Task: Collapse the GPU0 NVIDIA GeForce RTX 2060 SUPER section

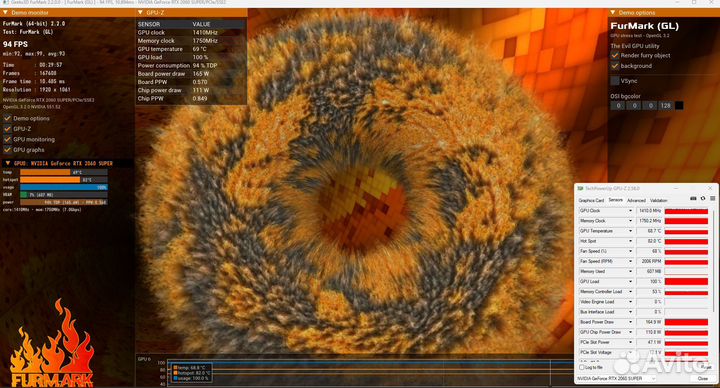Action: 7,163
